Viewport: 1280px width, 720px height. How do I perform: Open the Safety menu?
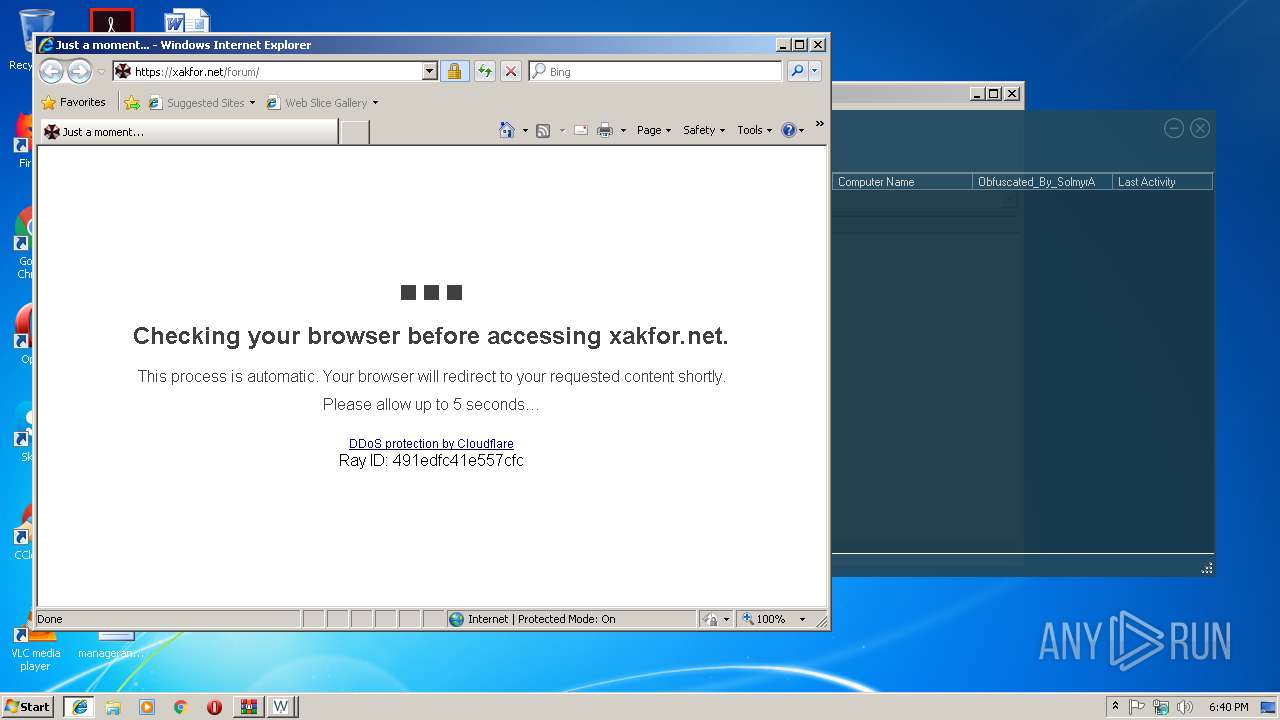coord(704,130)
